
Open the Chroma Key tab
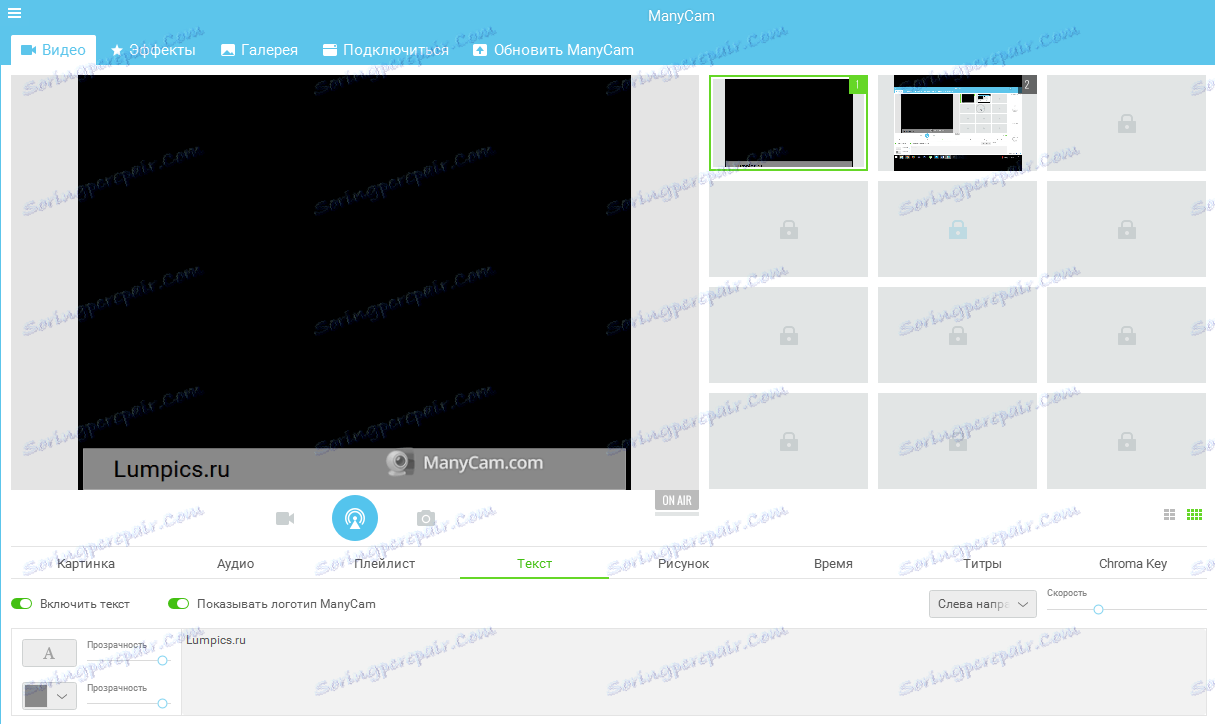tap(1132, 564)
